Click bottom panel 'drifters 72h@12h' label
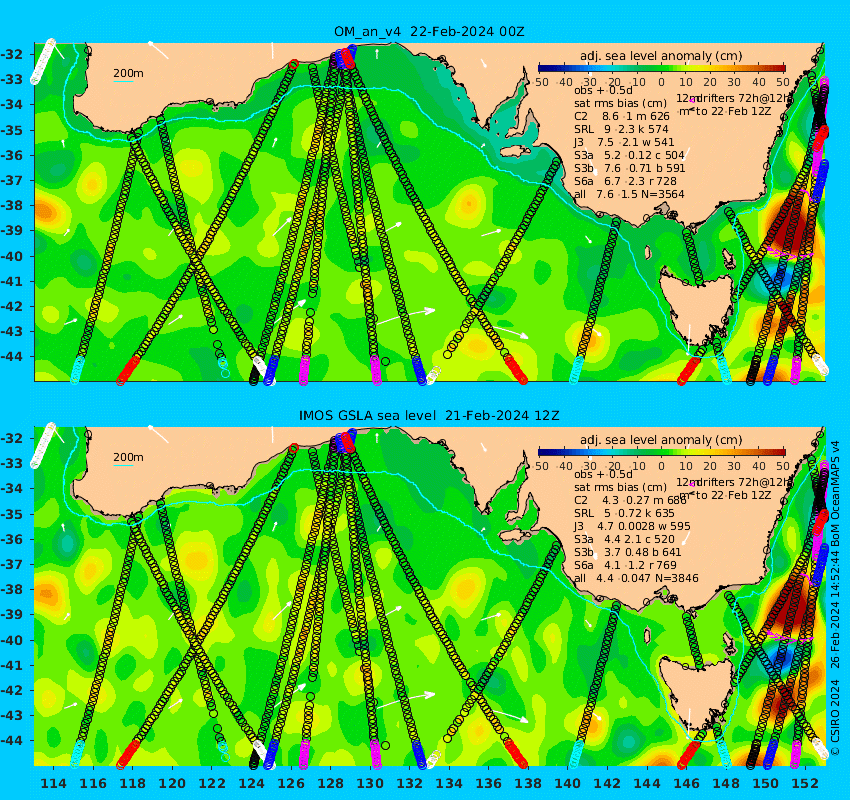 click(x=744, y=482)
